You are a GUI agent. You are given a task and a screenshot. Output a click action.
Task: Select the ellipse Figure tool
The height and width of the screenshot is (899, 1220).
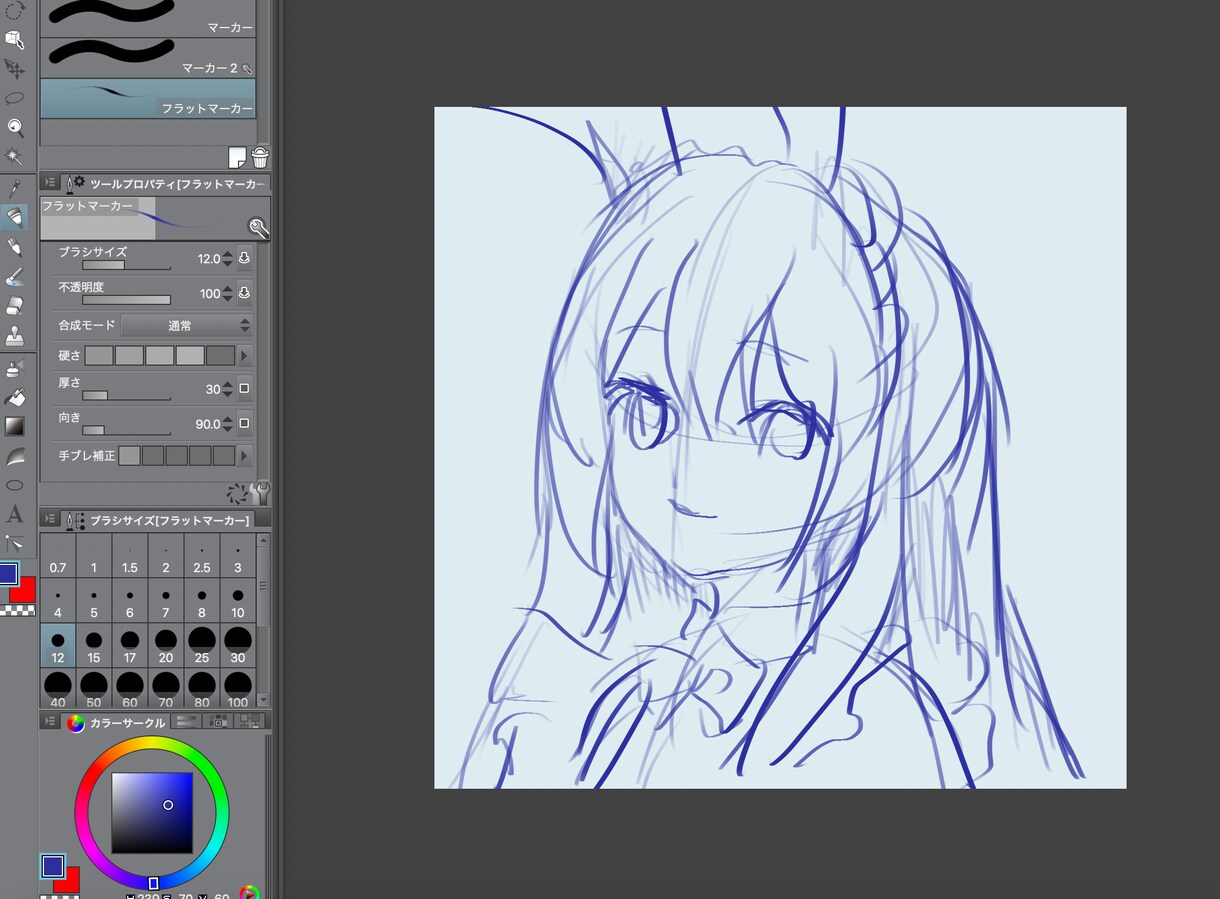click(x=15, y=485)
